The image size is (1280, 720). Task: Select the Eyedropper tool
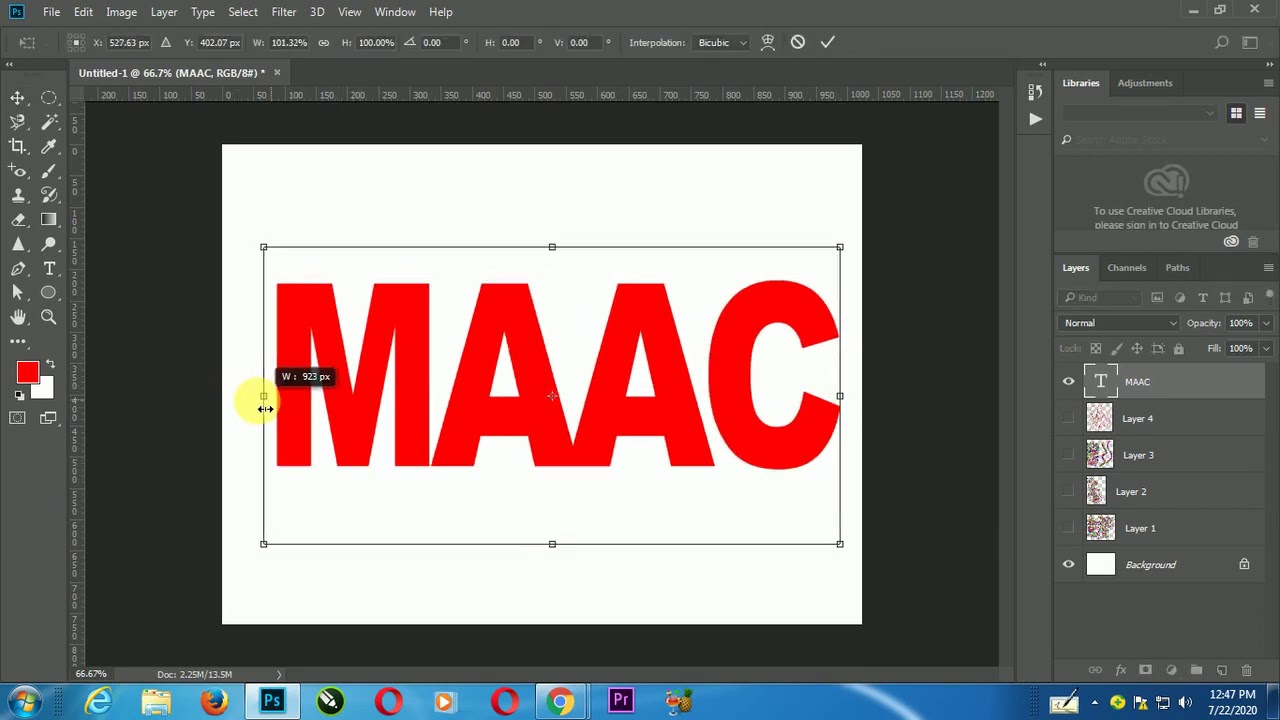[48, 146]
